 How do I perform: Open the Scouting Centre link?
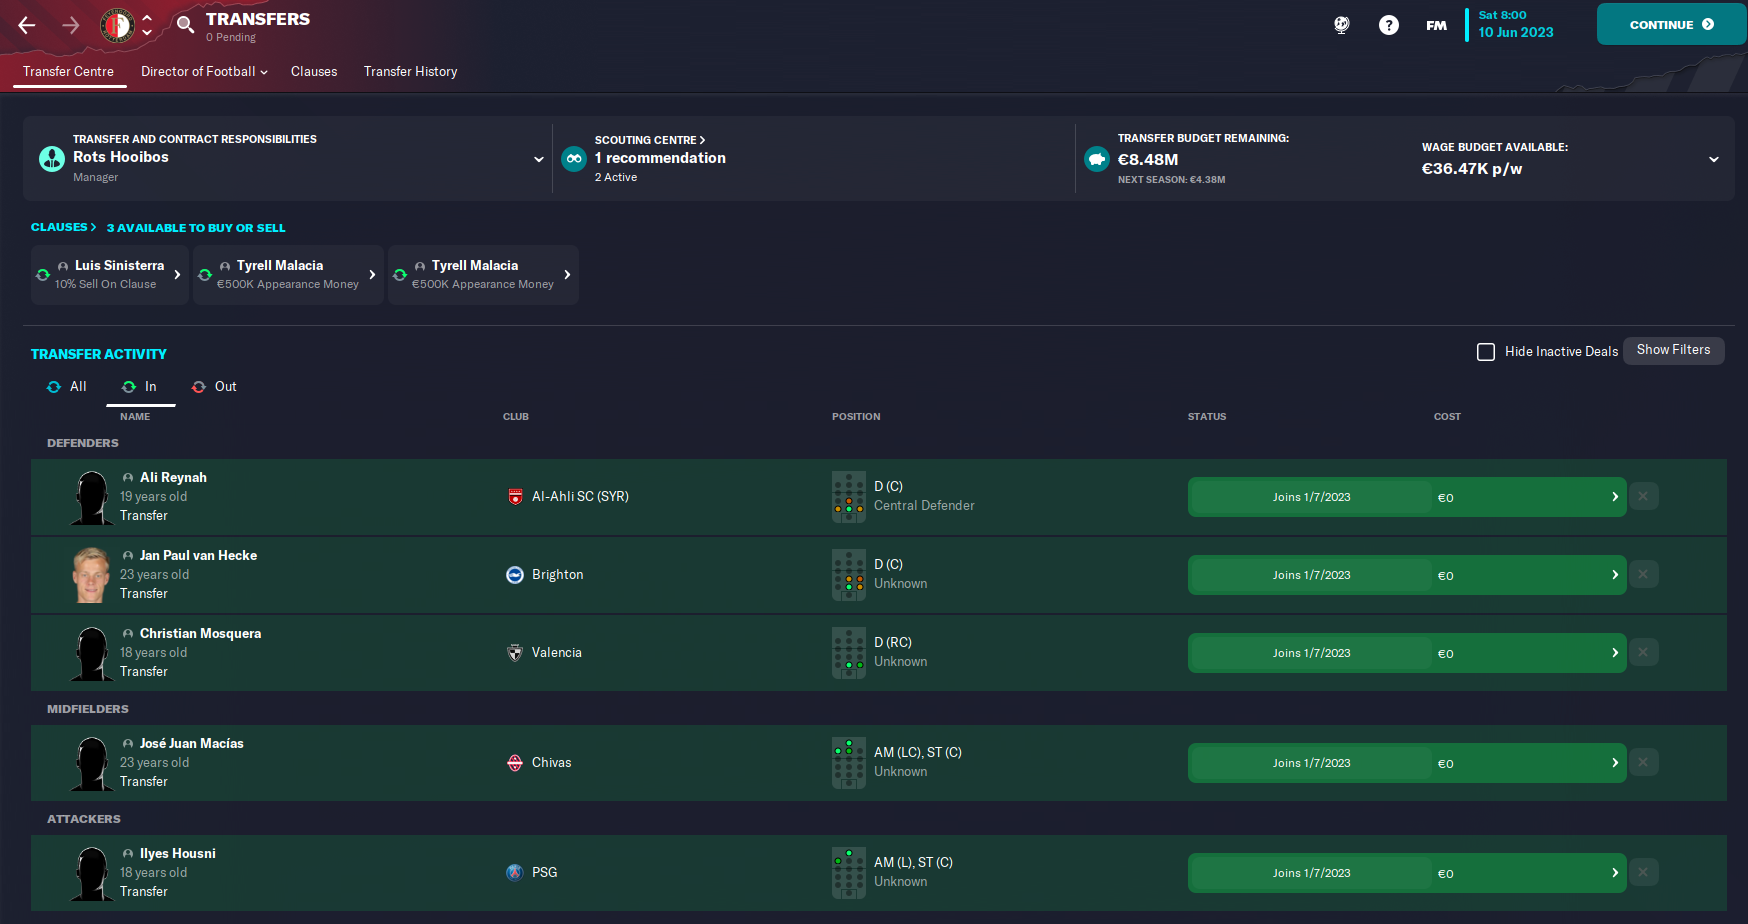(x=650, y=140)
